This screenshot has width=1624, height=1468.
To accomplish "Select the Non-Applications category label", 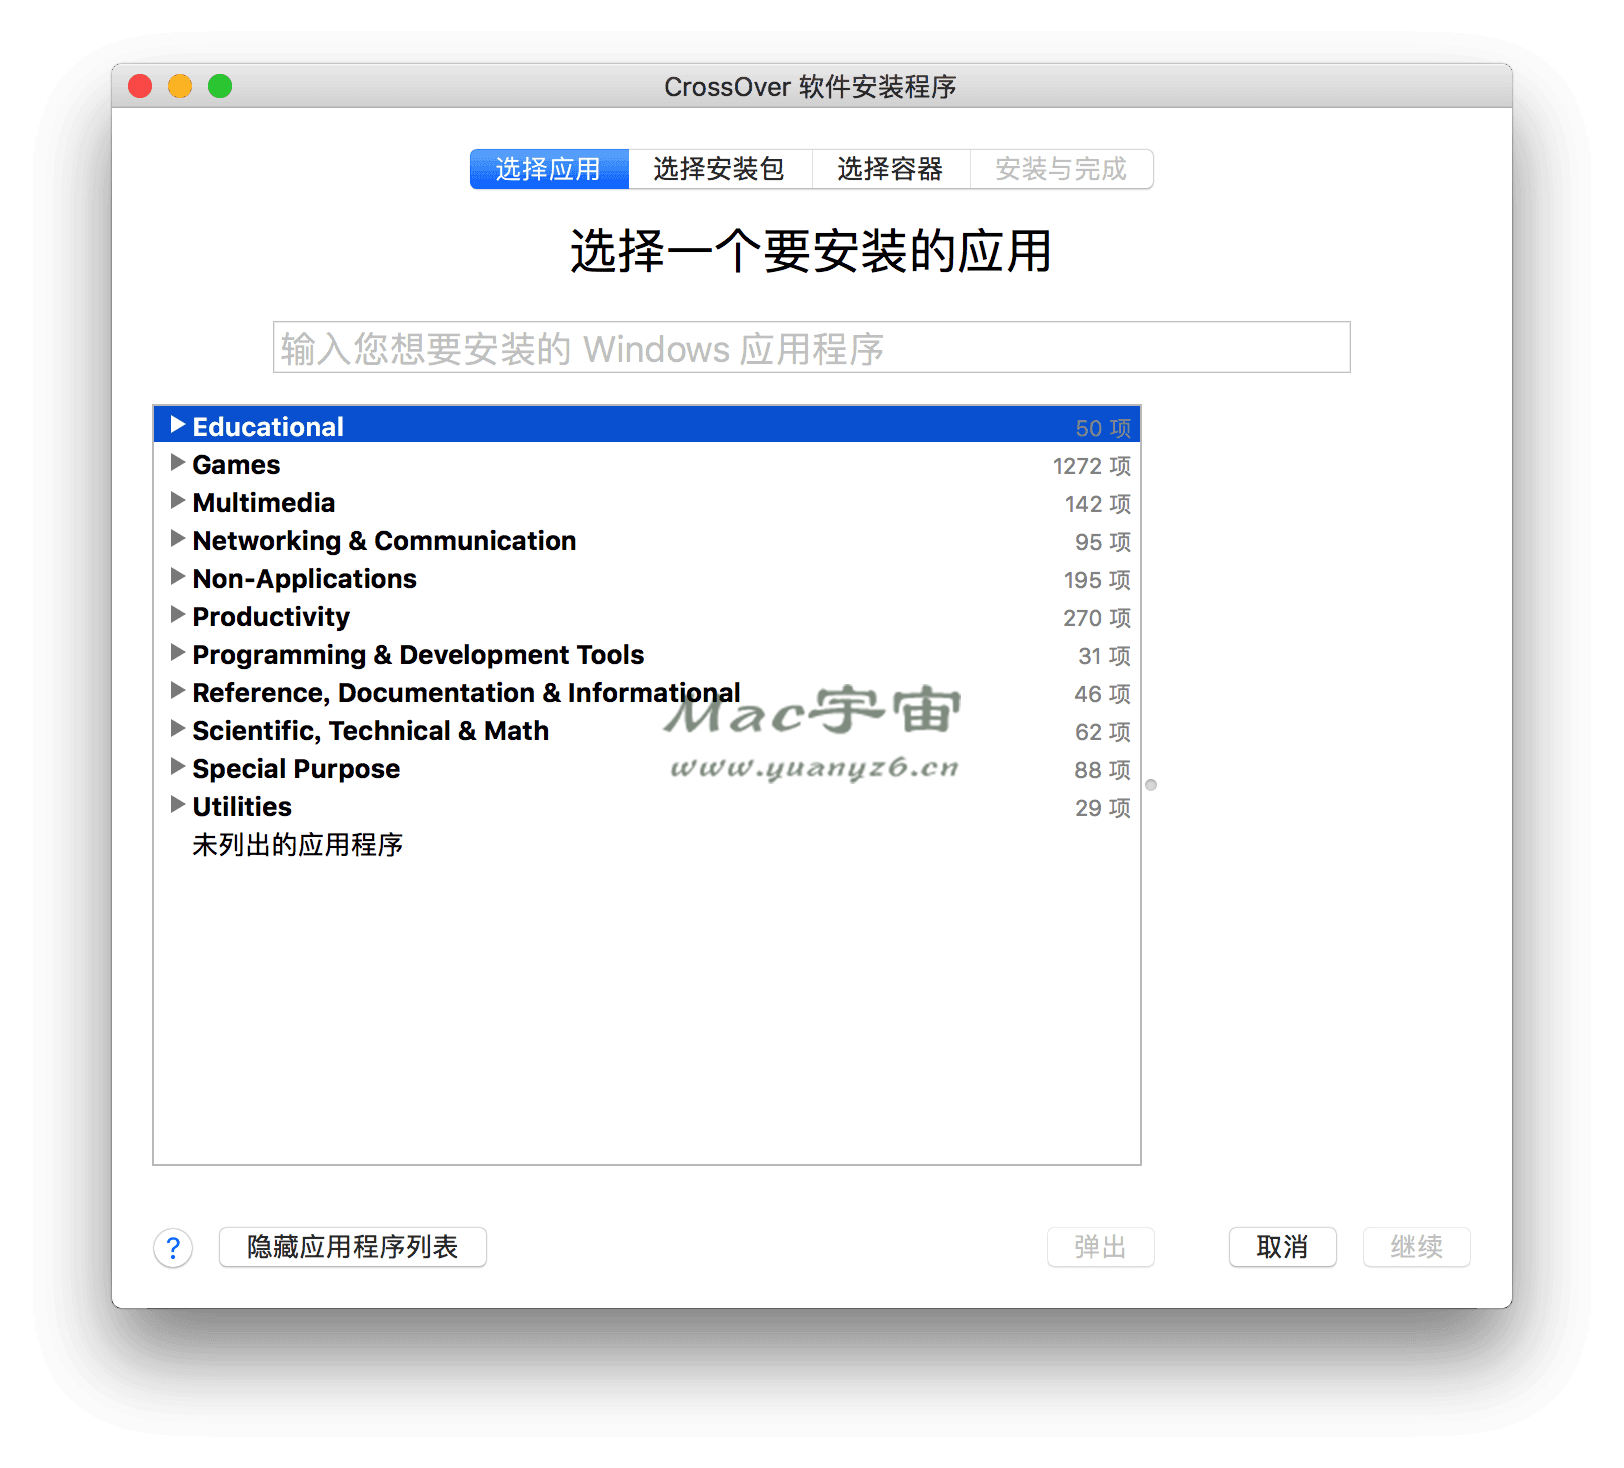I will point(304,579).
